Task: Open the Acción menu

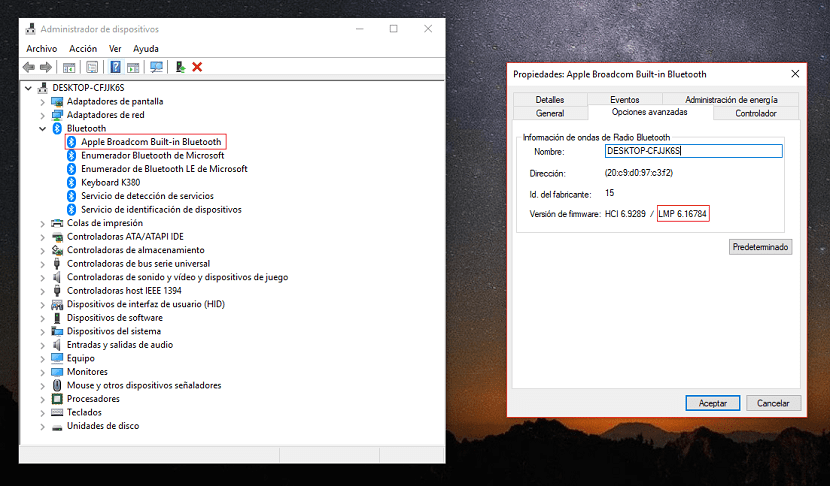Action: (83, 49)
